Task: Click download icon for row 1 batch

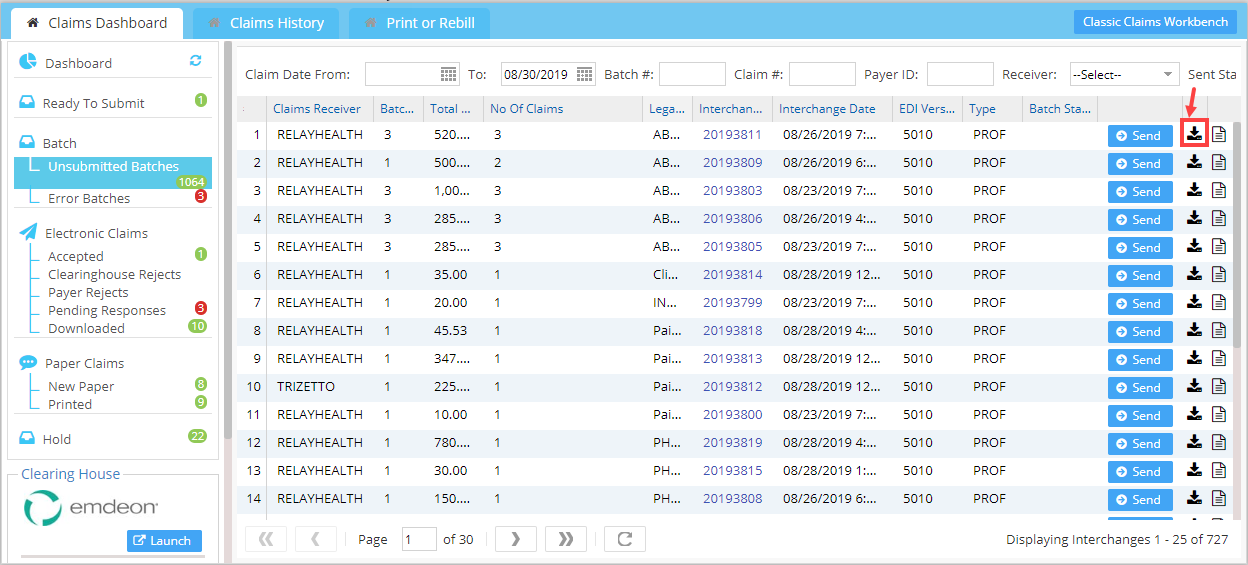Action: (x=1195, y=134)
